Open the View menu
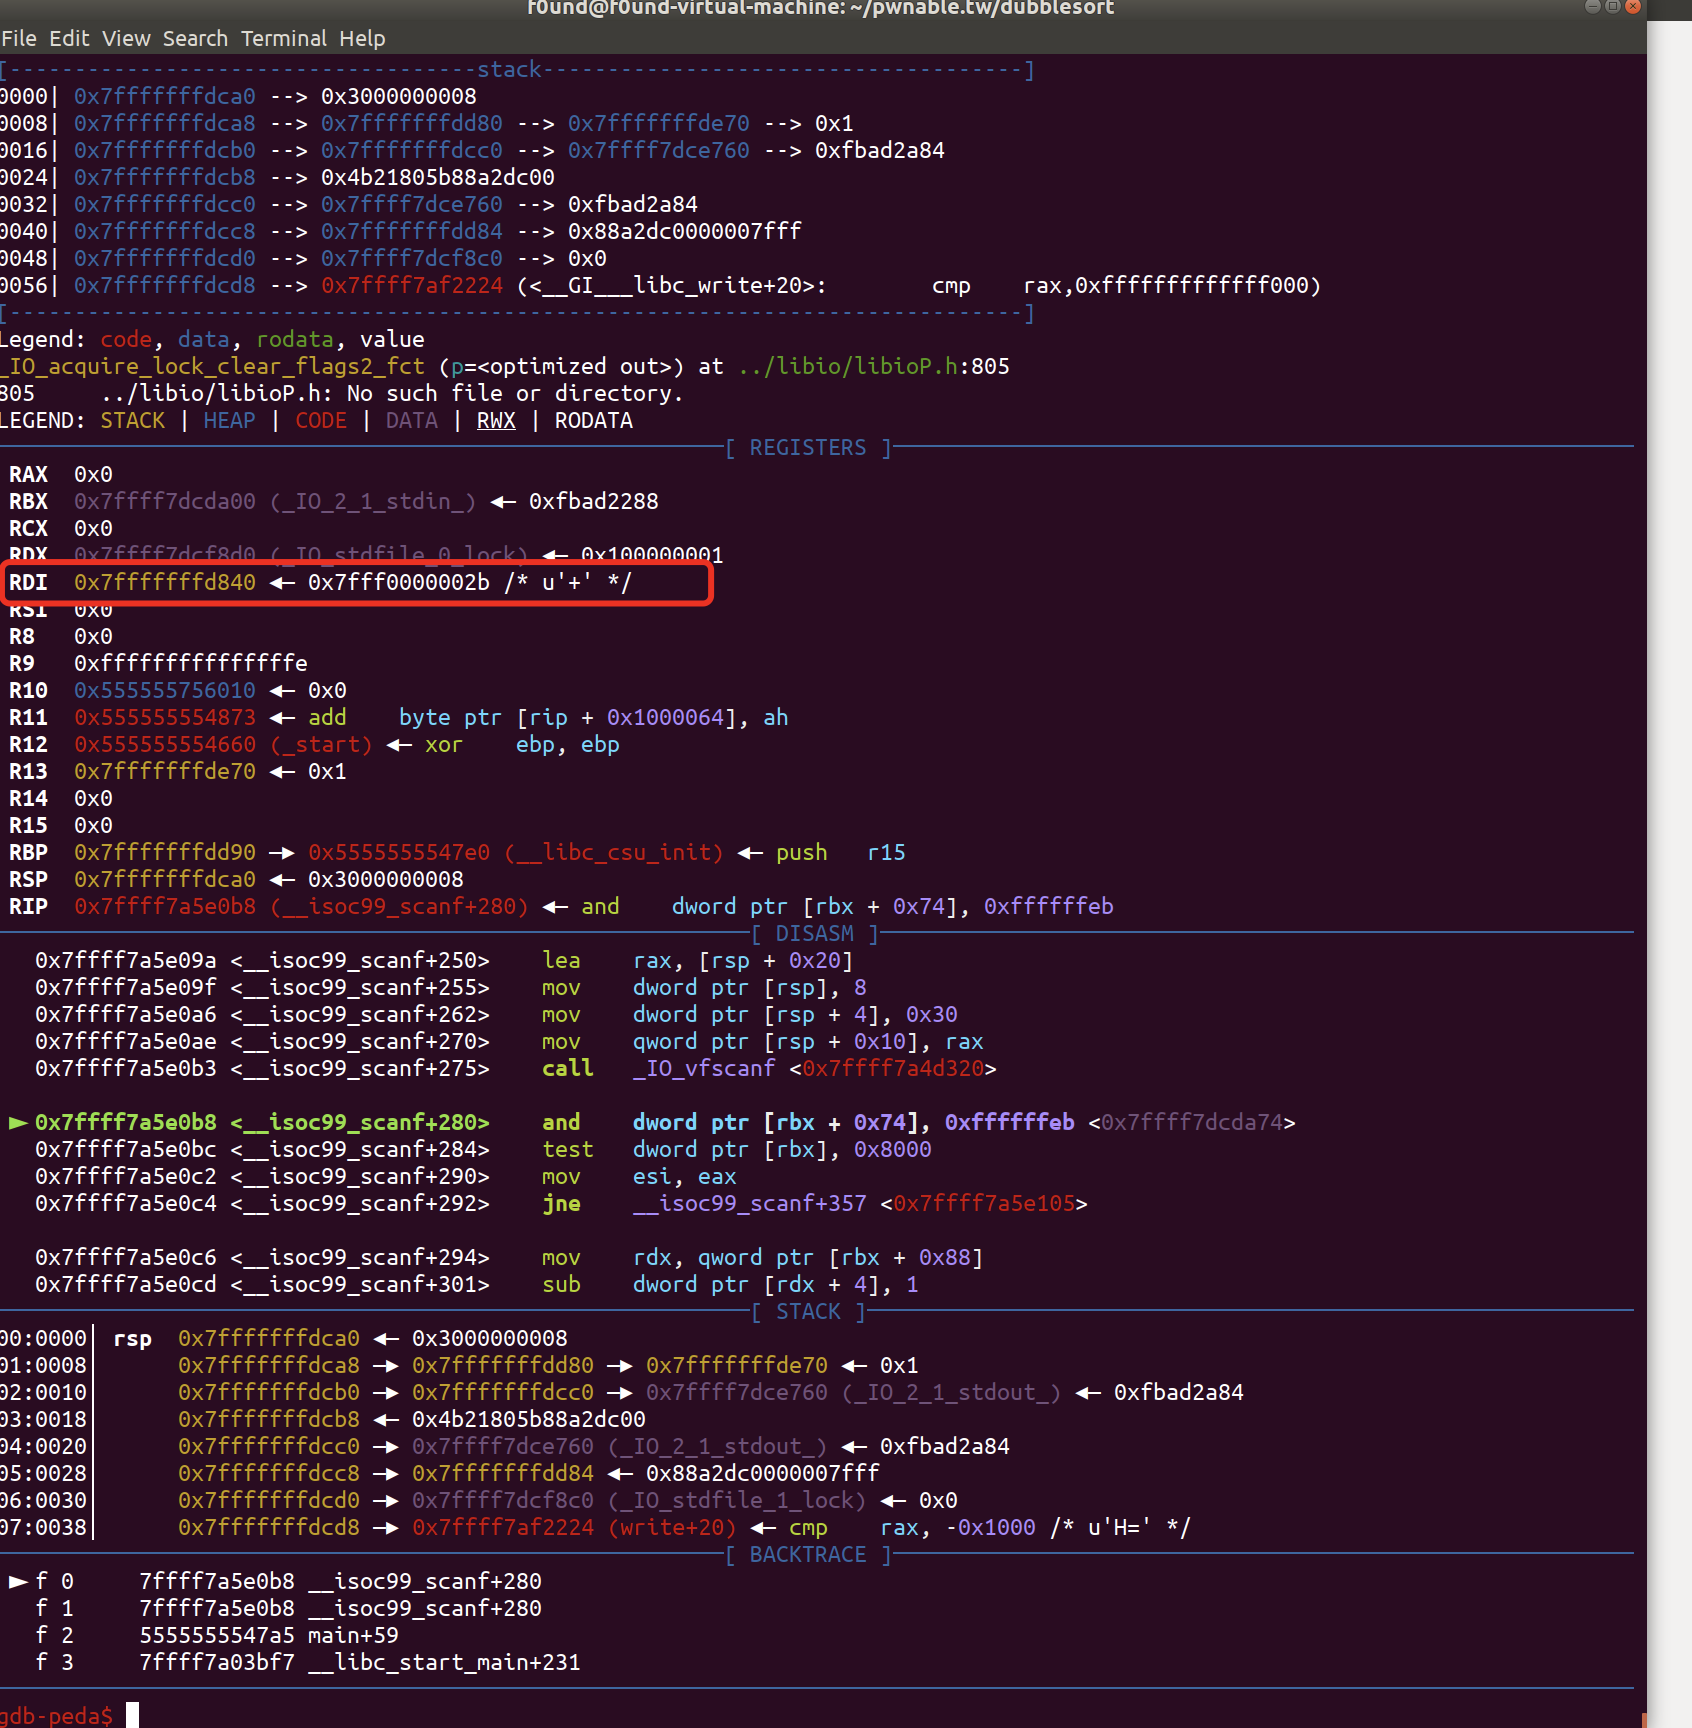Viewport: 1692px width, 1728px height. [x=126, y=38]
